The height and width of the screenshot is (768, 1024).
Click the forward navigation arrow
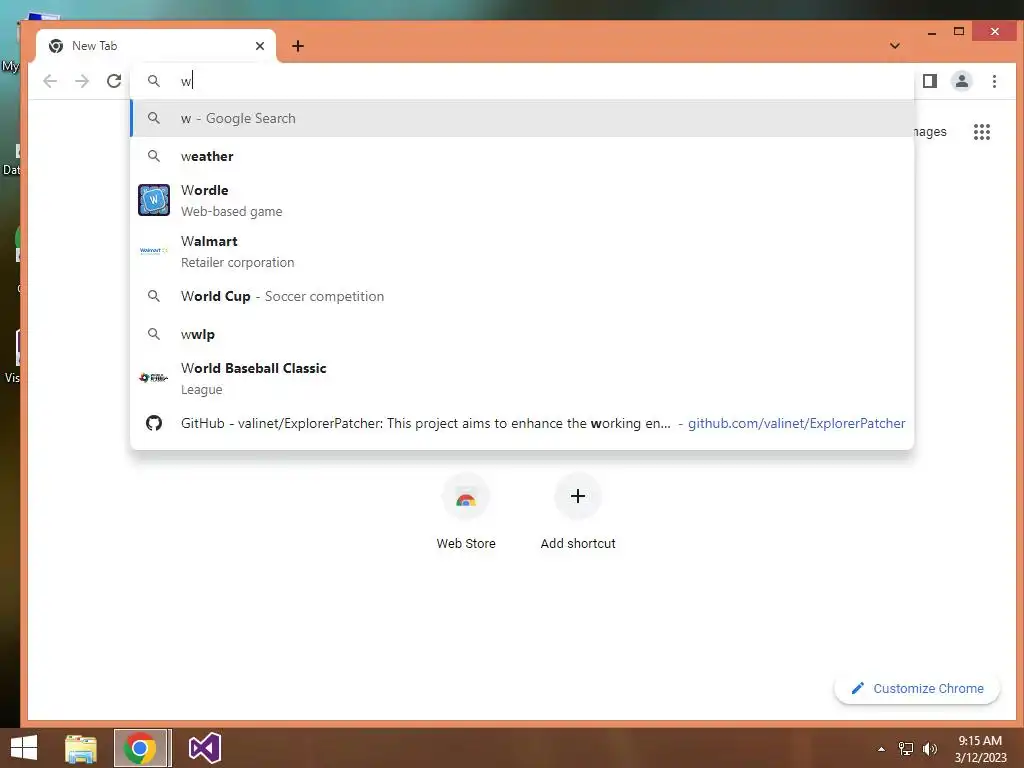[82, 81]
